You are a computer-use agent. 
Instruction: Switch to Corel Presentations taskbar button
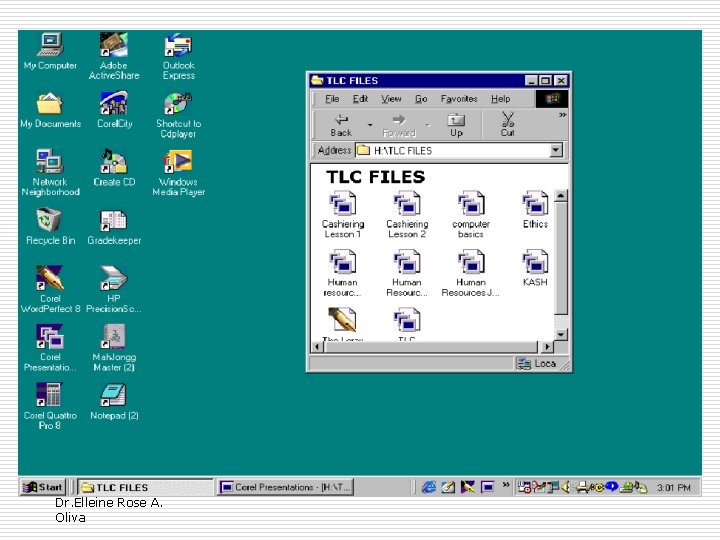tap(285, 487)
